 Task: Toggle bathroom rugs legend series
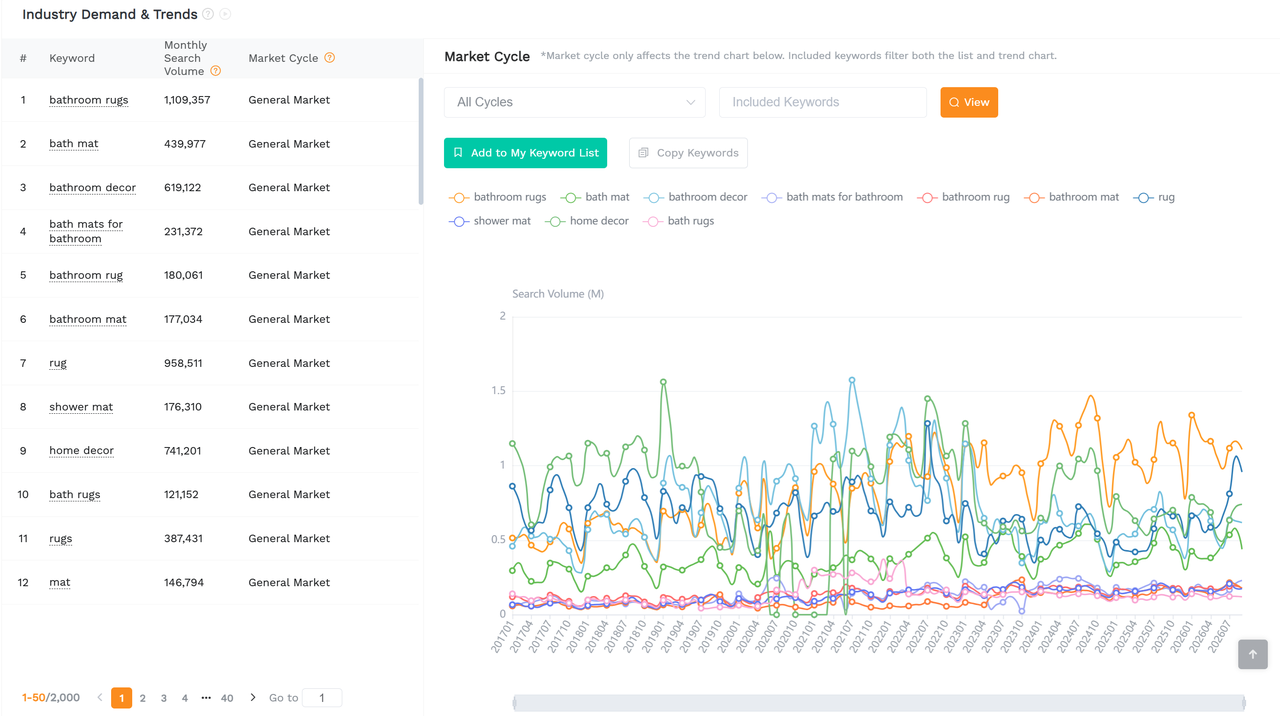click(x=498, y=197)
